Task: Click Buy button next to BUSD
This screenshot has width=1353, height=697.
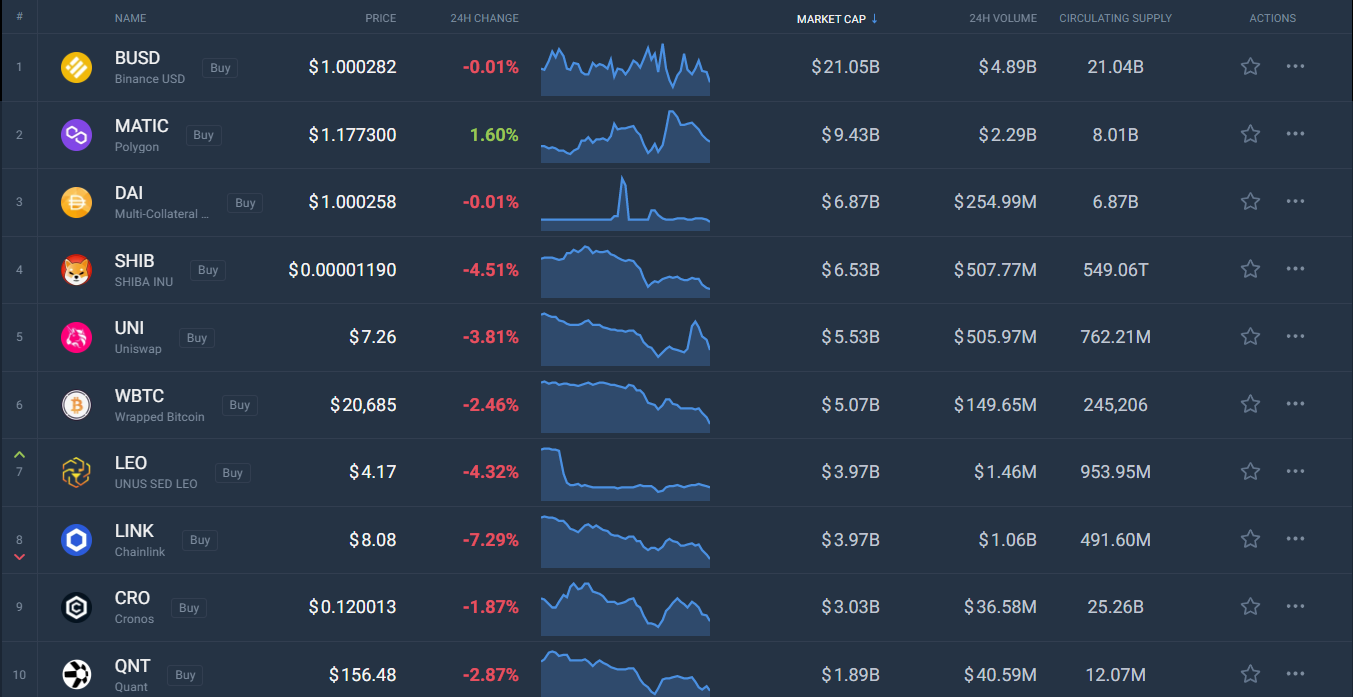Action: (220, 68)
